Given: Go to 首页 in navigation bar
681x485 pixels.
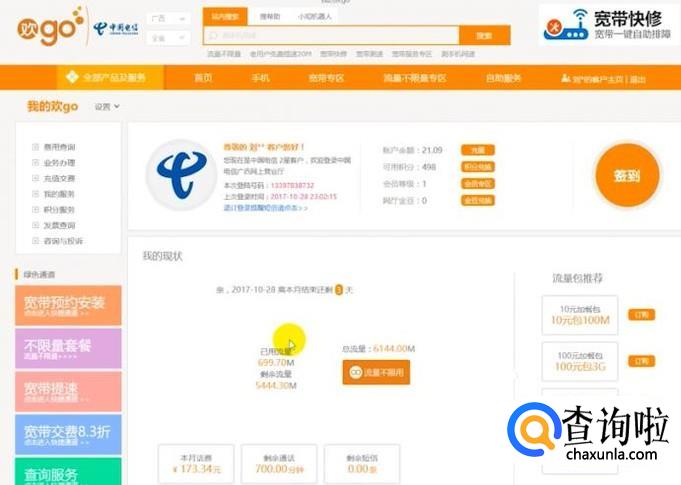Looking at the screenshot, I should pos(203,78).
